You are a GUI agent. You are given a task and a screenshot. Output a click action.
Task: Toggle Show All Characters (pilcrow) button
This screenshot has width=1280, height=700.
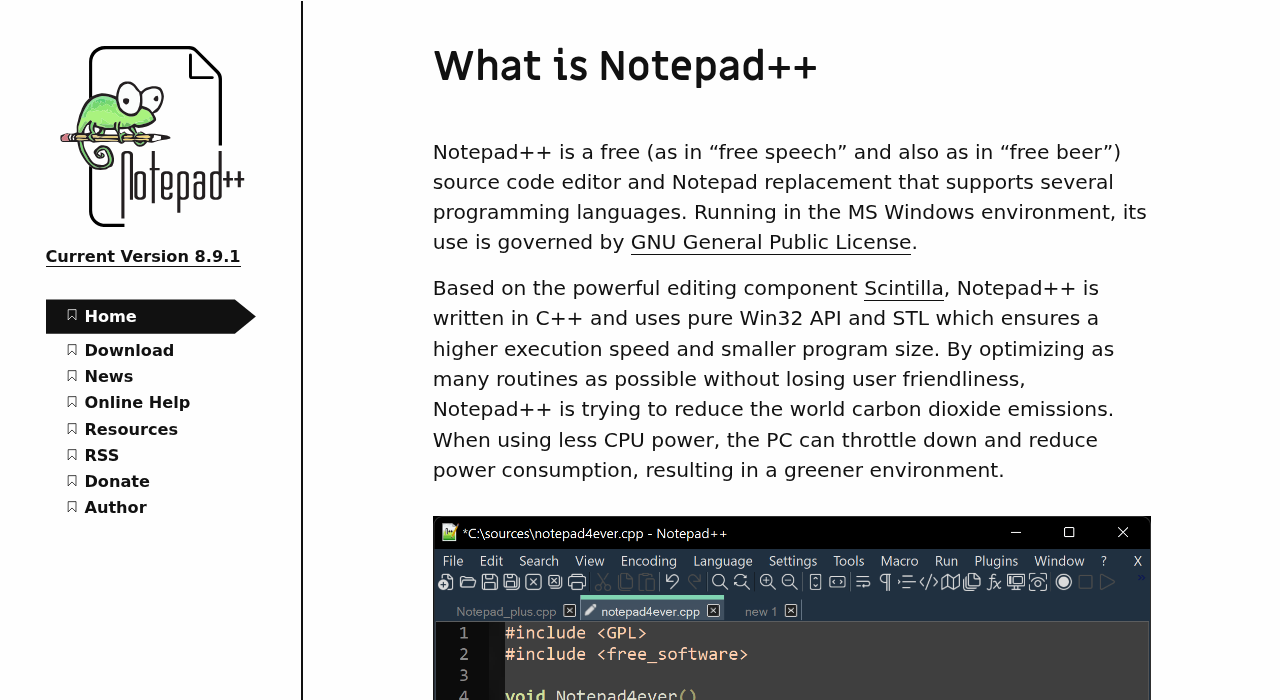coord(884,584)
